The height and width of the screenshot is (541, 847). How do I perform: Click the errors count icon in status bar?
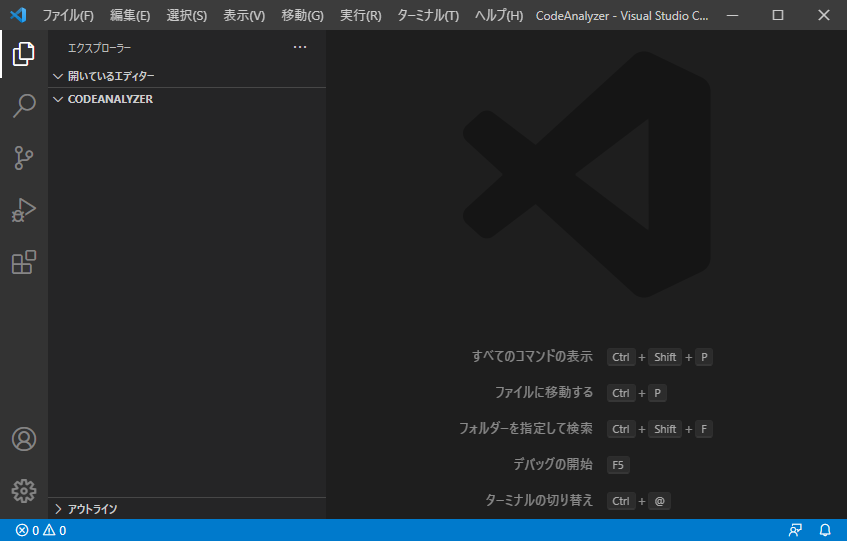pyautogui.click(x=22, y=530)
